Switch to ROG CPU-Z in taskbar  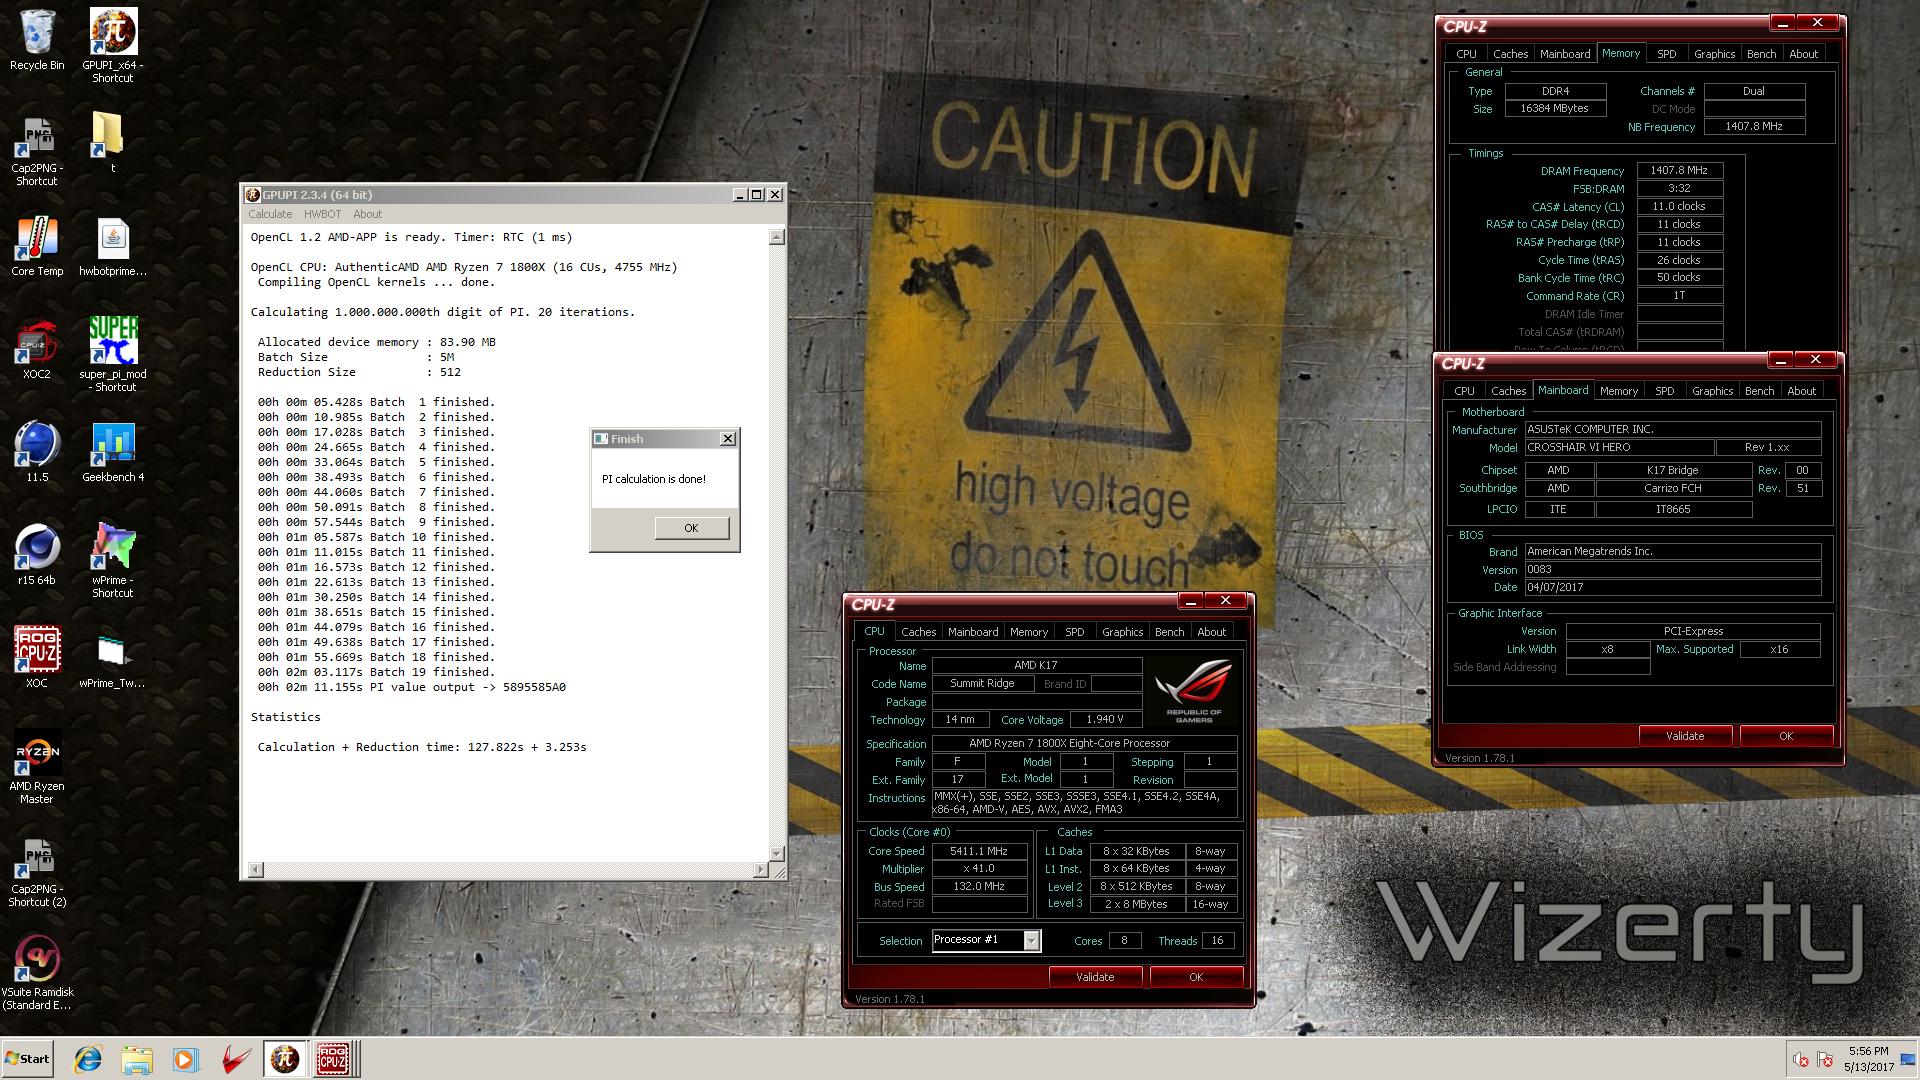334,1059
